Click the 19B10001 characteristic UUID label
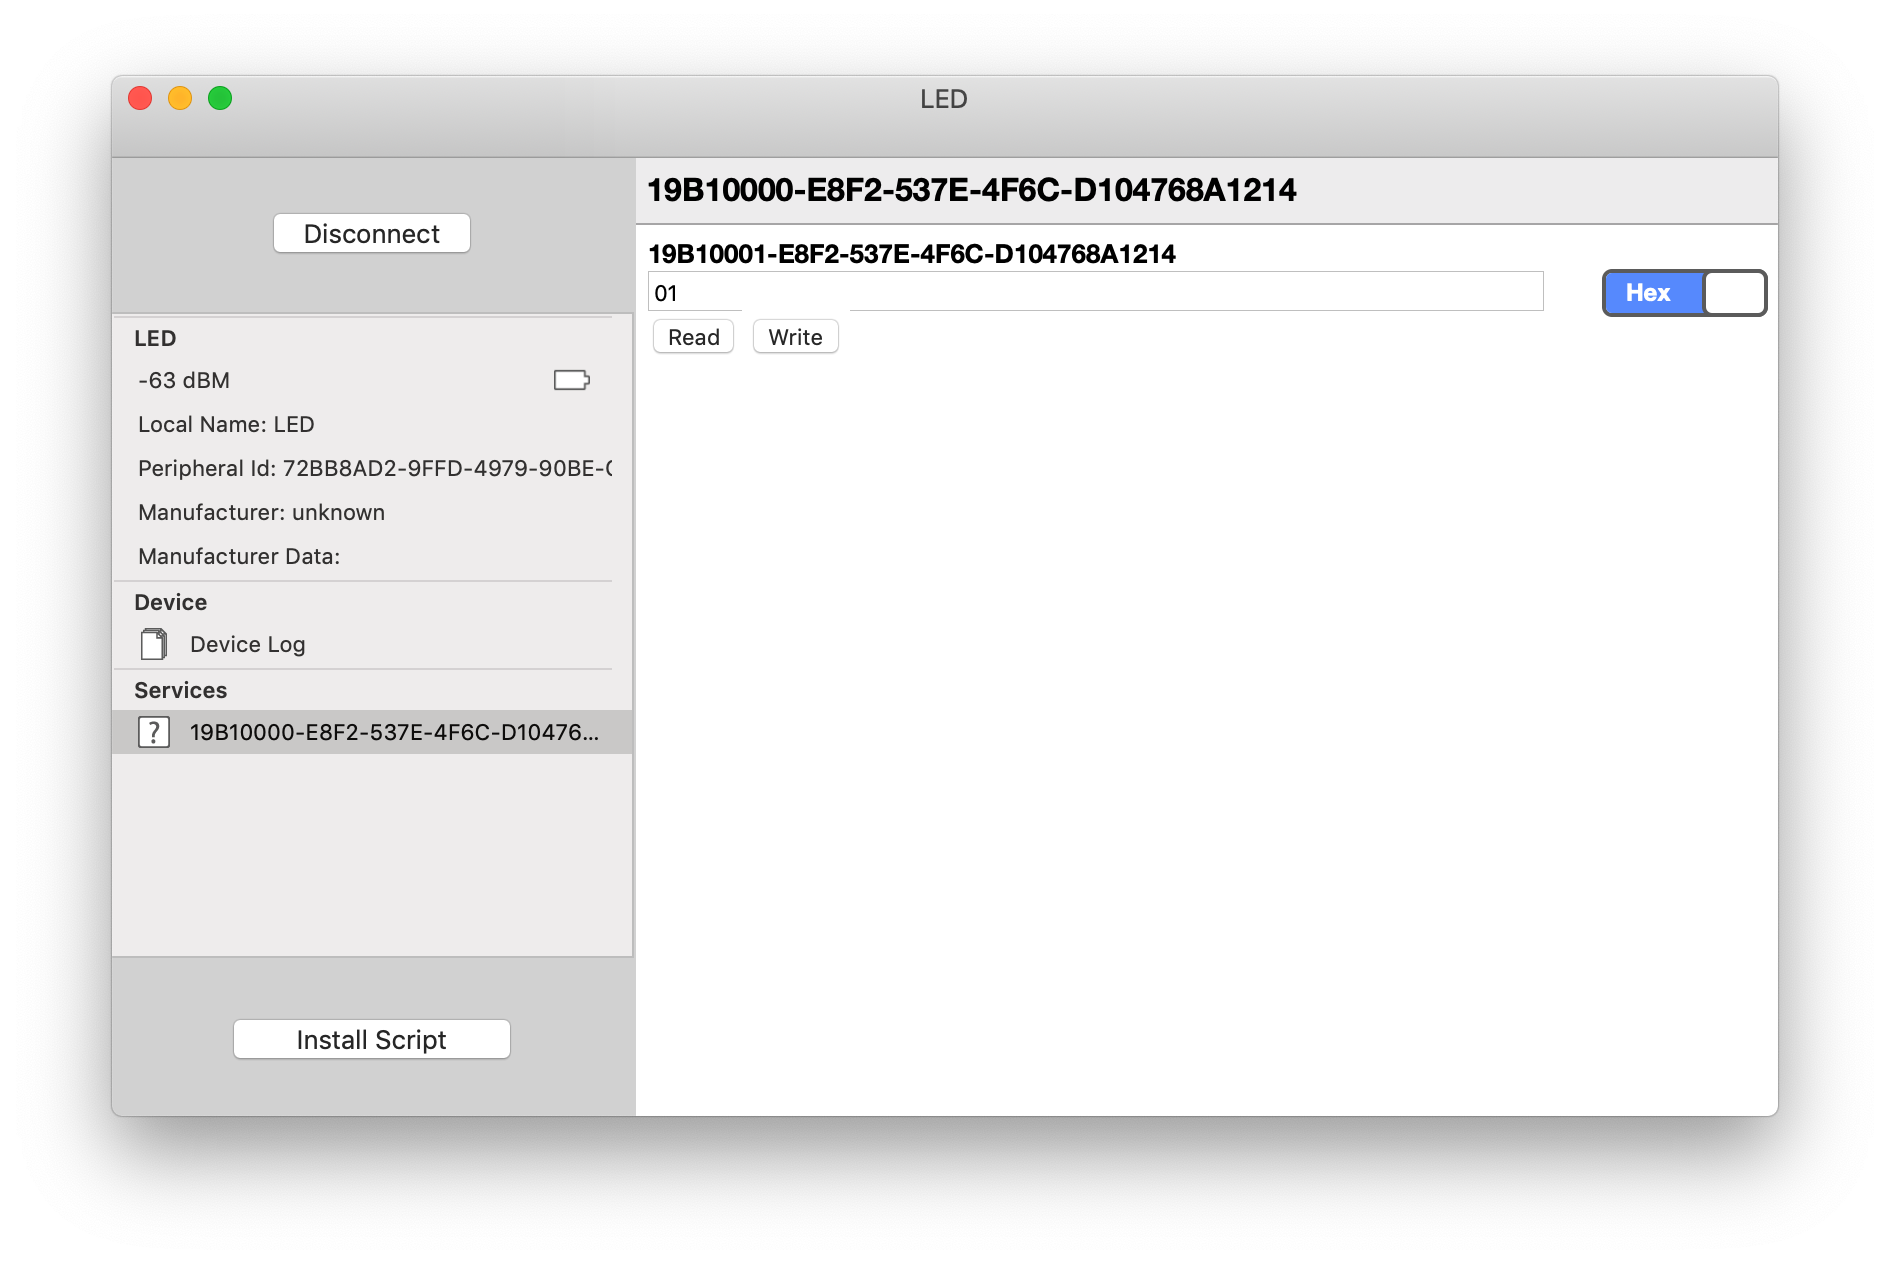The width and height of the screenshot is (1890, 1264). coord(911,254)
